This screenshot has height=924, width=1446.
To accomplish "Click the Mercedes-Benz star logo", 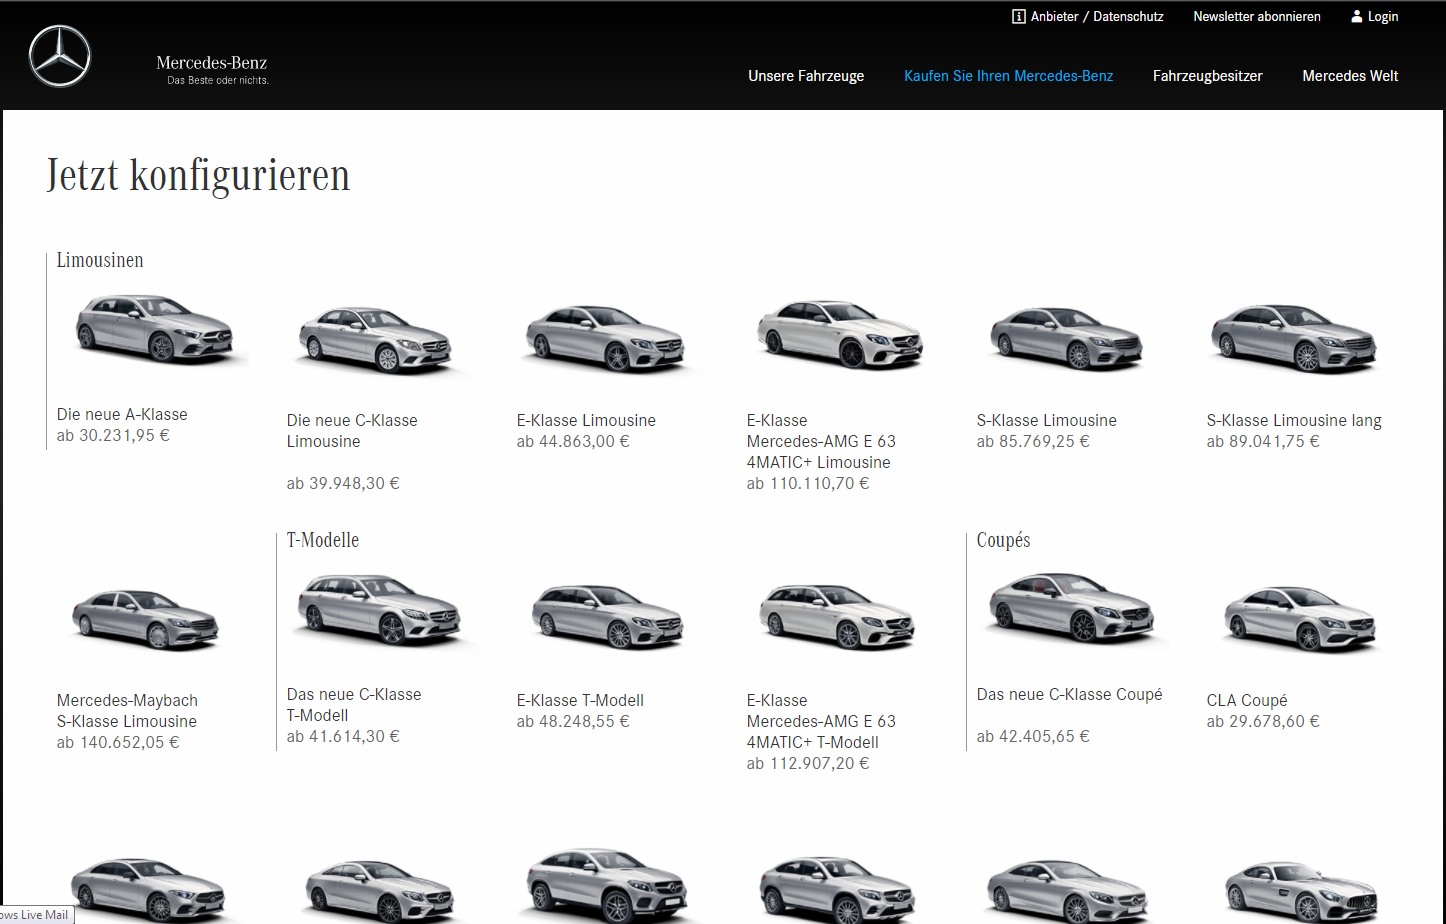I will [60, 57].
